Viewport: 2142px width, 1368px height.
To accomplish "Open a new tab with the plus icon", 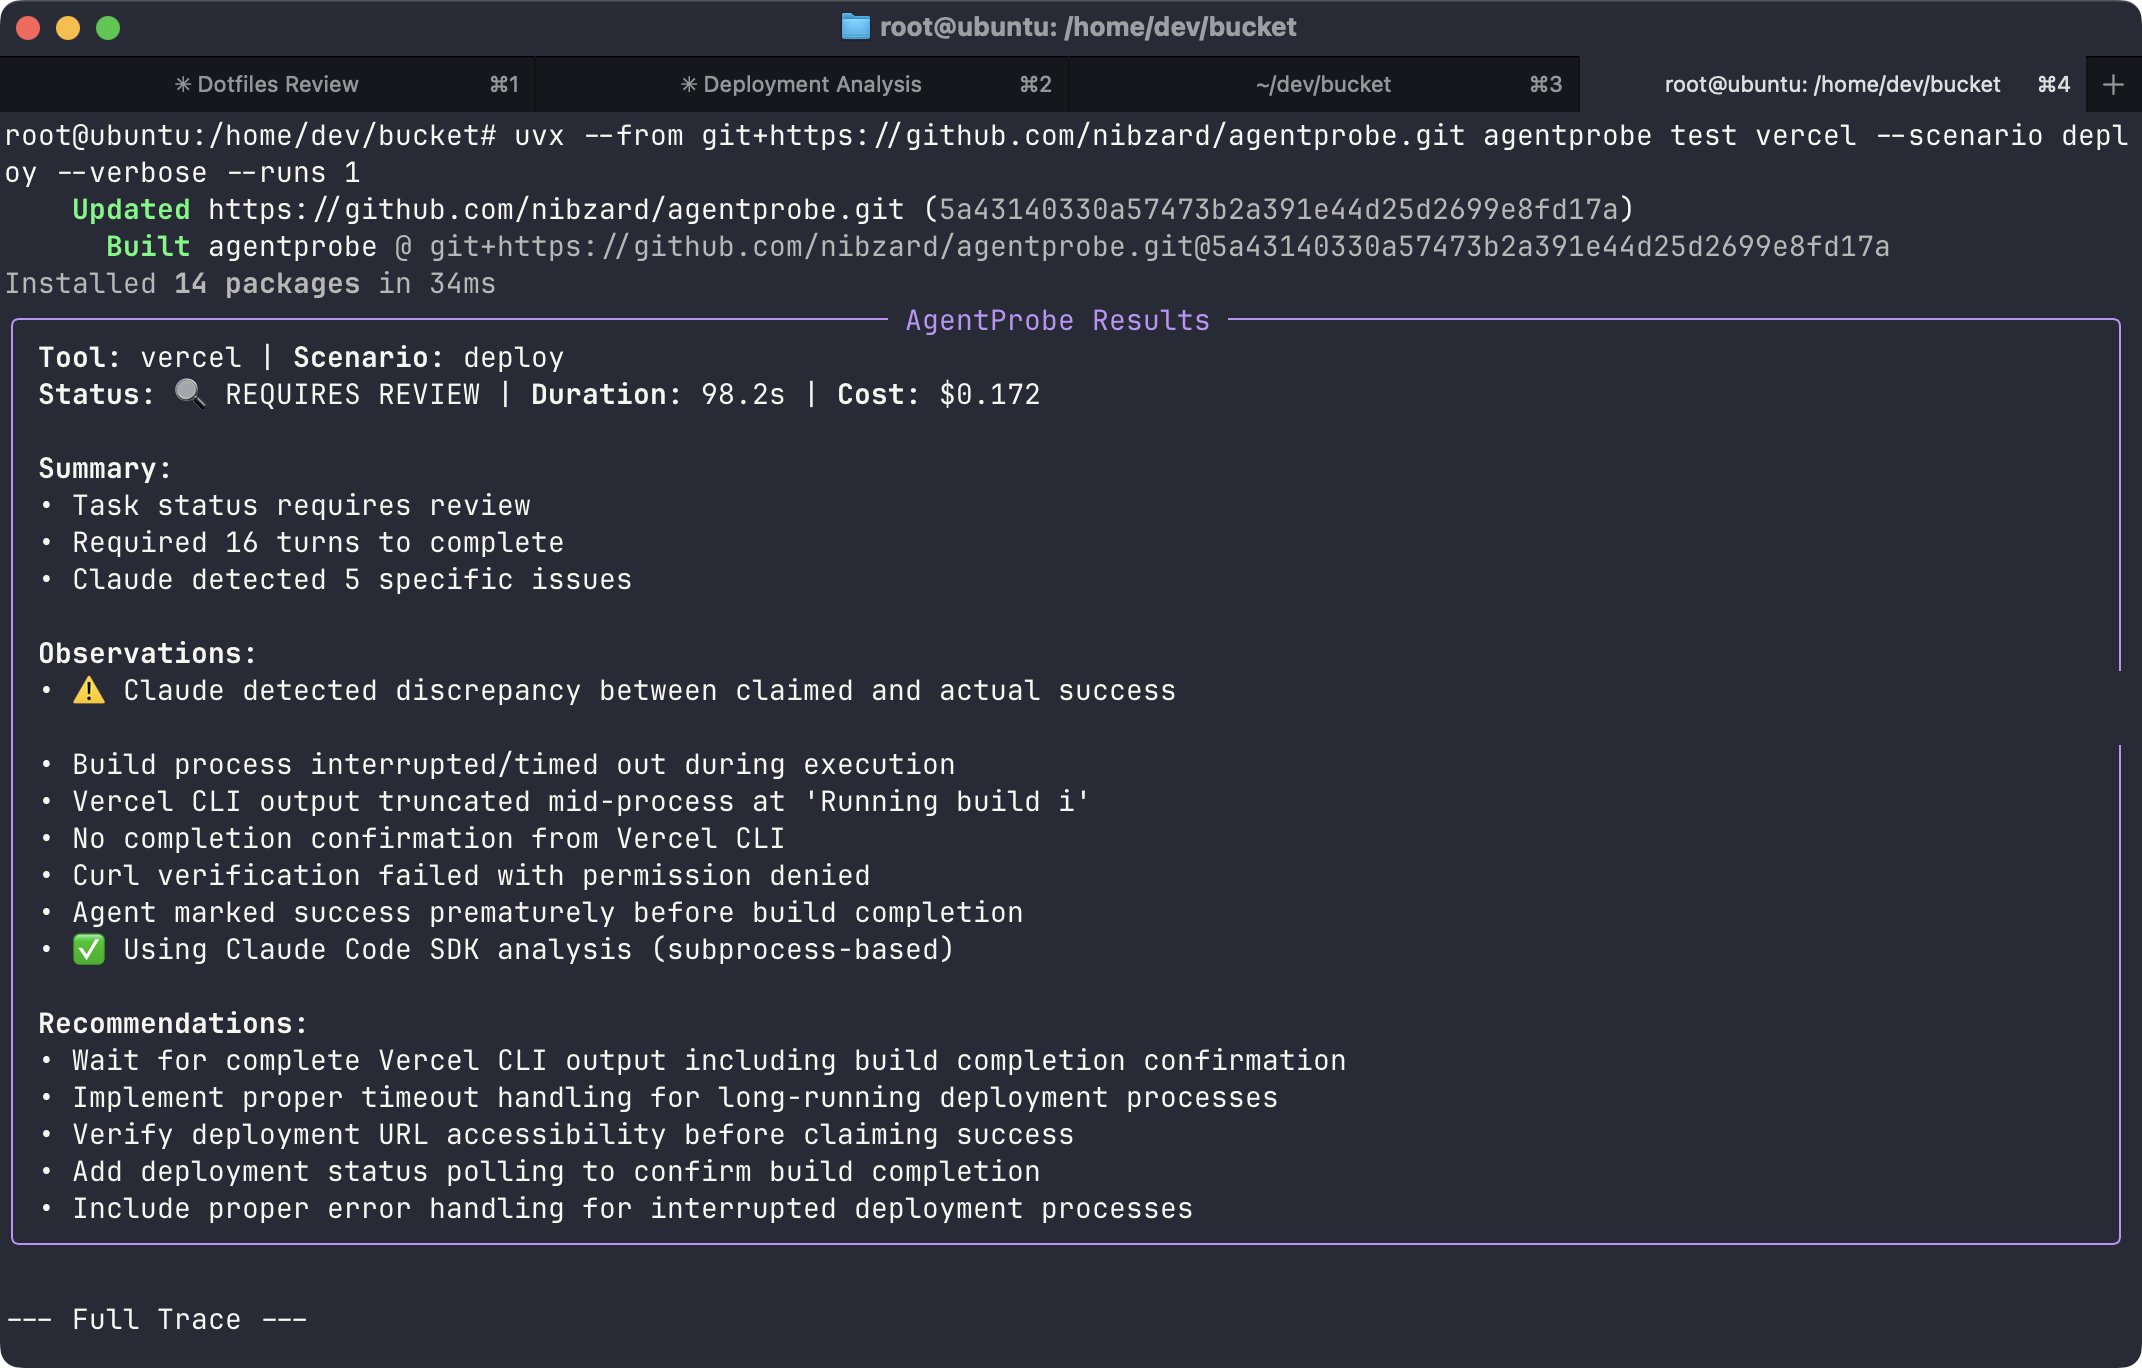I will 2113,84.
